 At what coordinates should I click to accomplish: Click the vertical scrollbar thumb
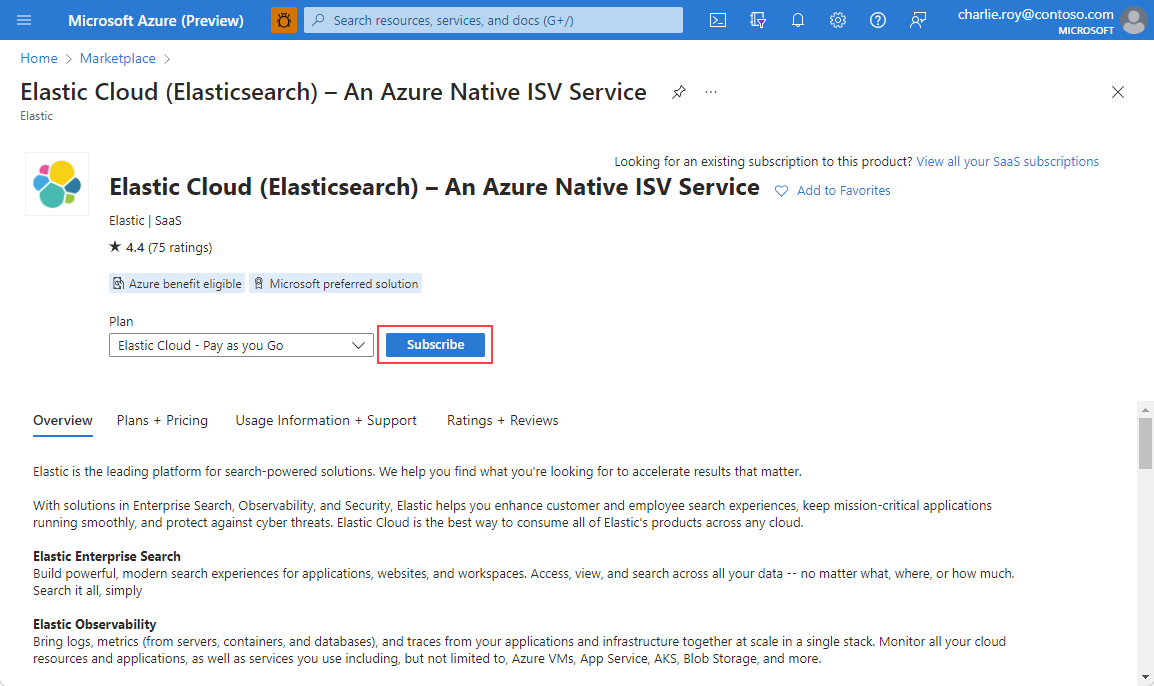pyautogui.click(x=1145, y=443)
